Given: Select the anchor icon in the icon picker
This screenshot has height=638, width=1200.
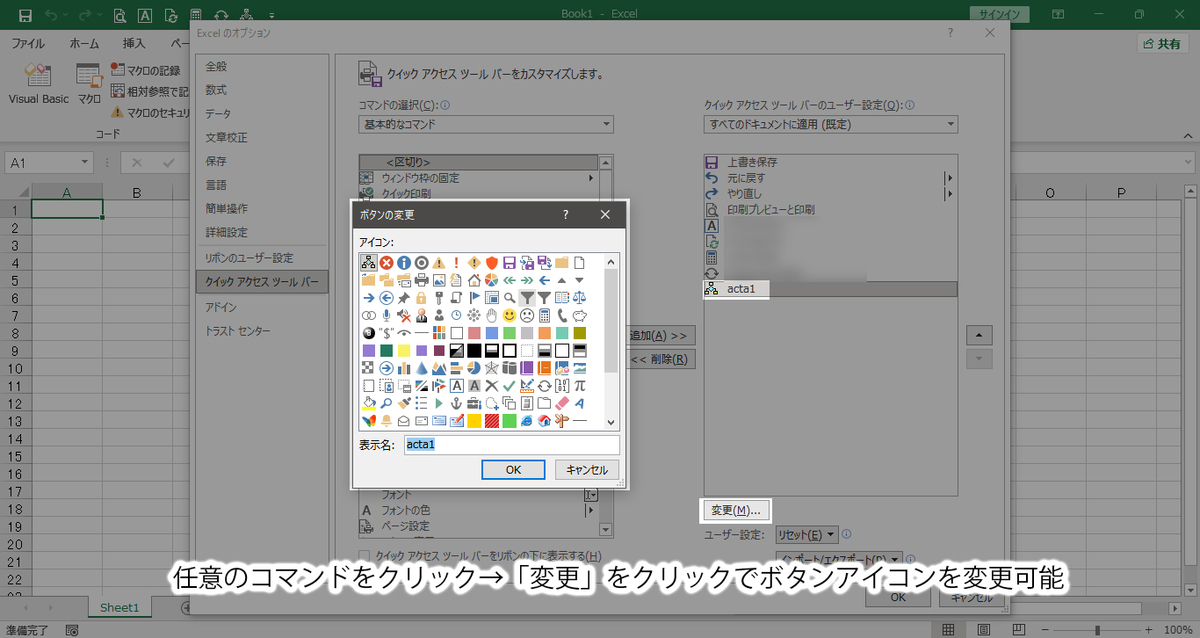Looking at the screenshot, I should [456, 402].
